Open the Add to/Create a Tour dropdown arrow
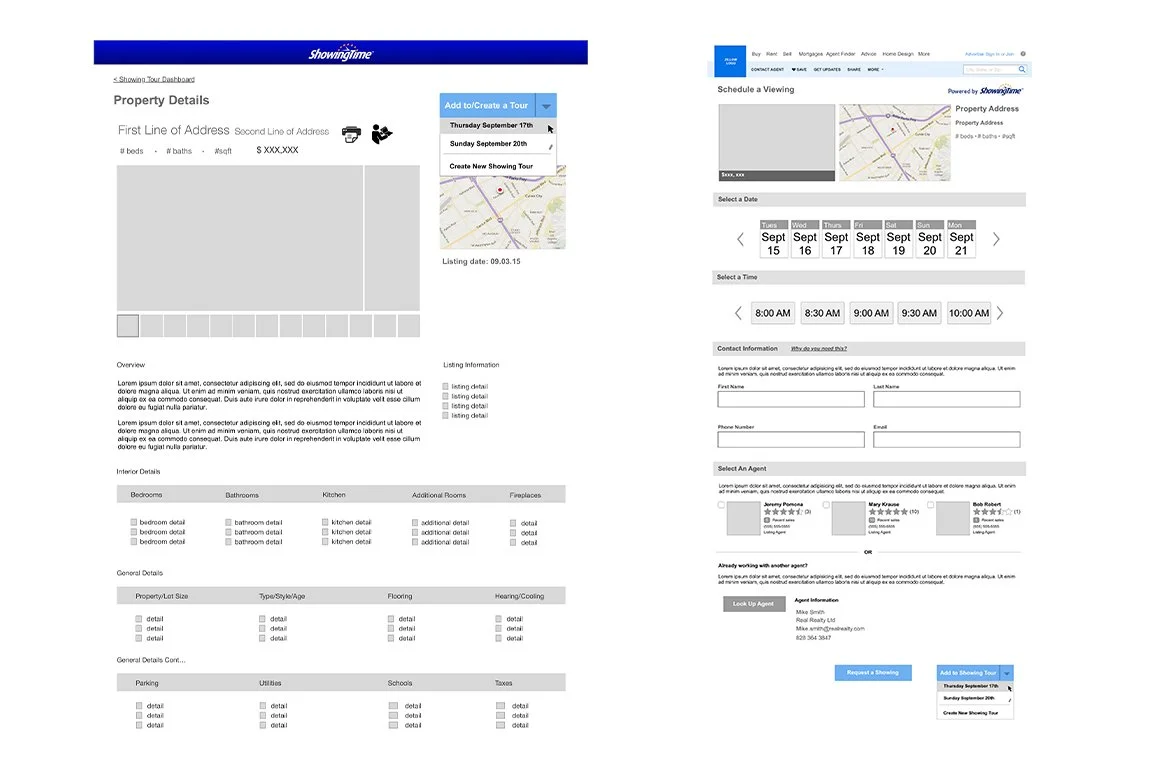This screenshot has width=1172, height=776. [546, 105]
